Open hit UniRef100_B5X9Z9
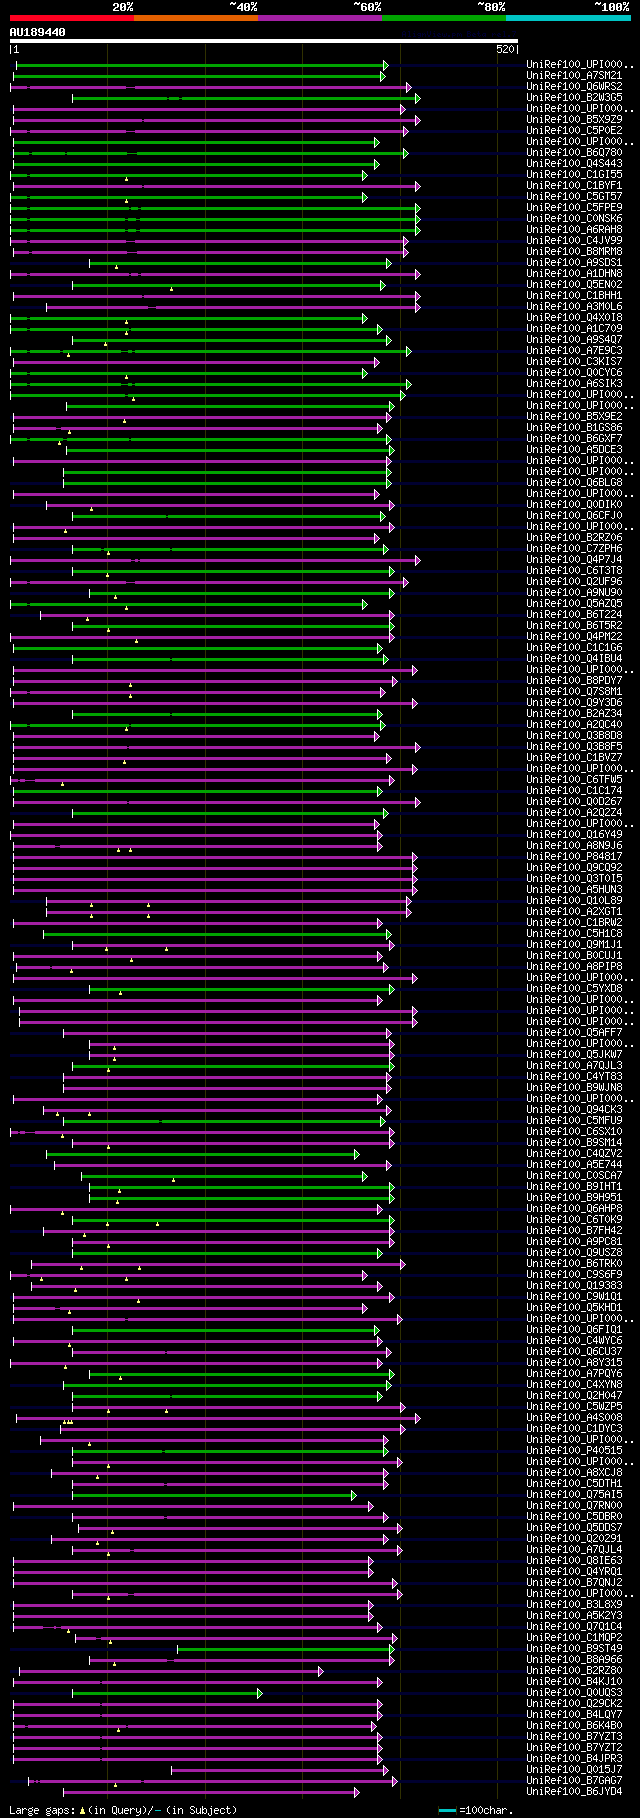Image resolution: width=640 pixels, height=1818 pixels. pos(574,120)
